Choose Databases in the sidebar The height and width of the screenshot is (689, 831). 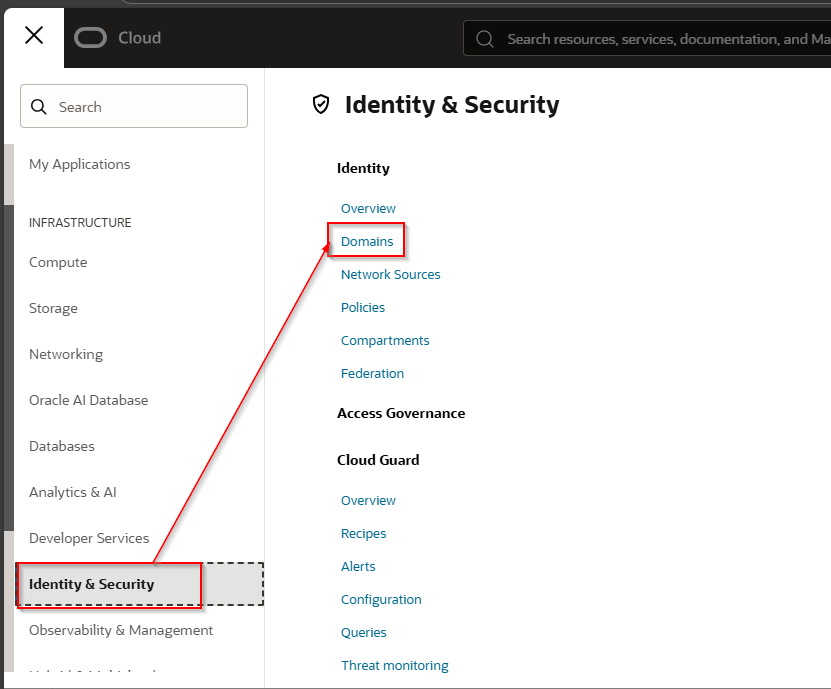pyautogui.click(x=62, y=446)
